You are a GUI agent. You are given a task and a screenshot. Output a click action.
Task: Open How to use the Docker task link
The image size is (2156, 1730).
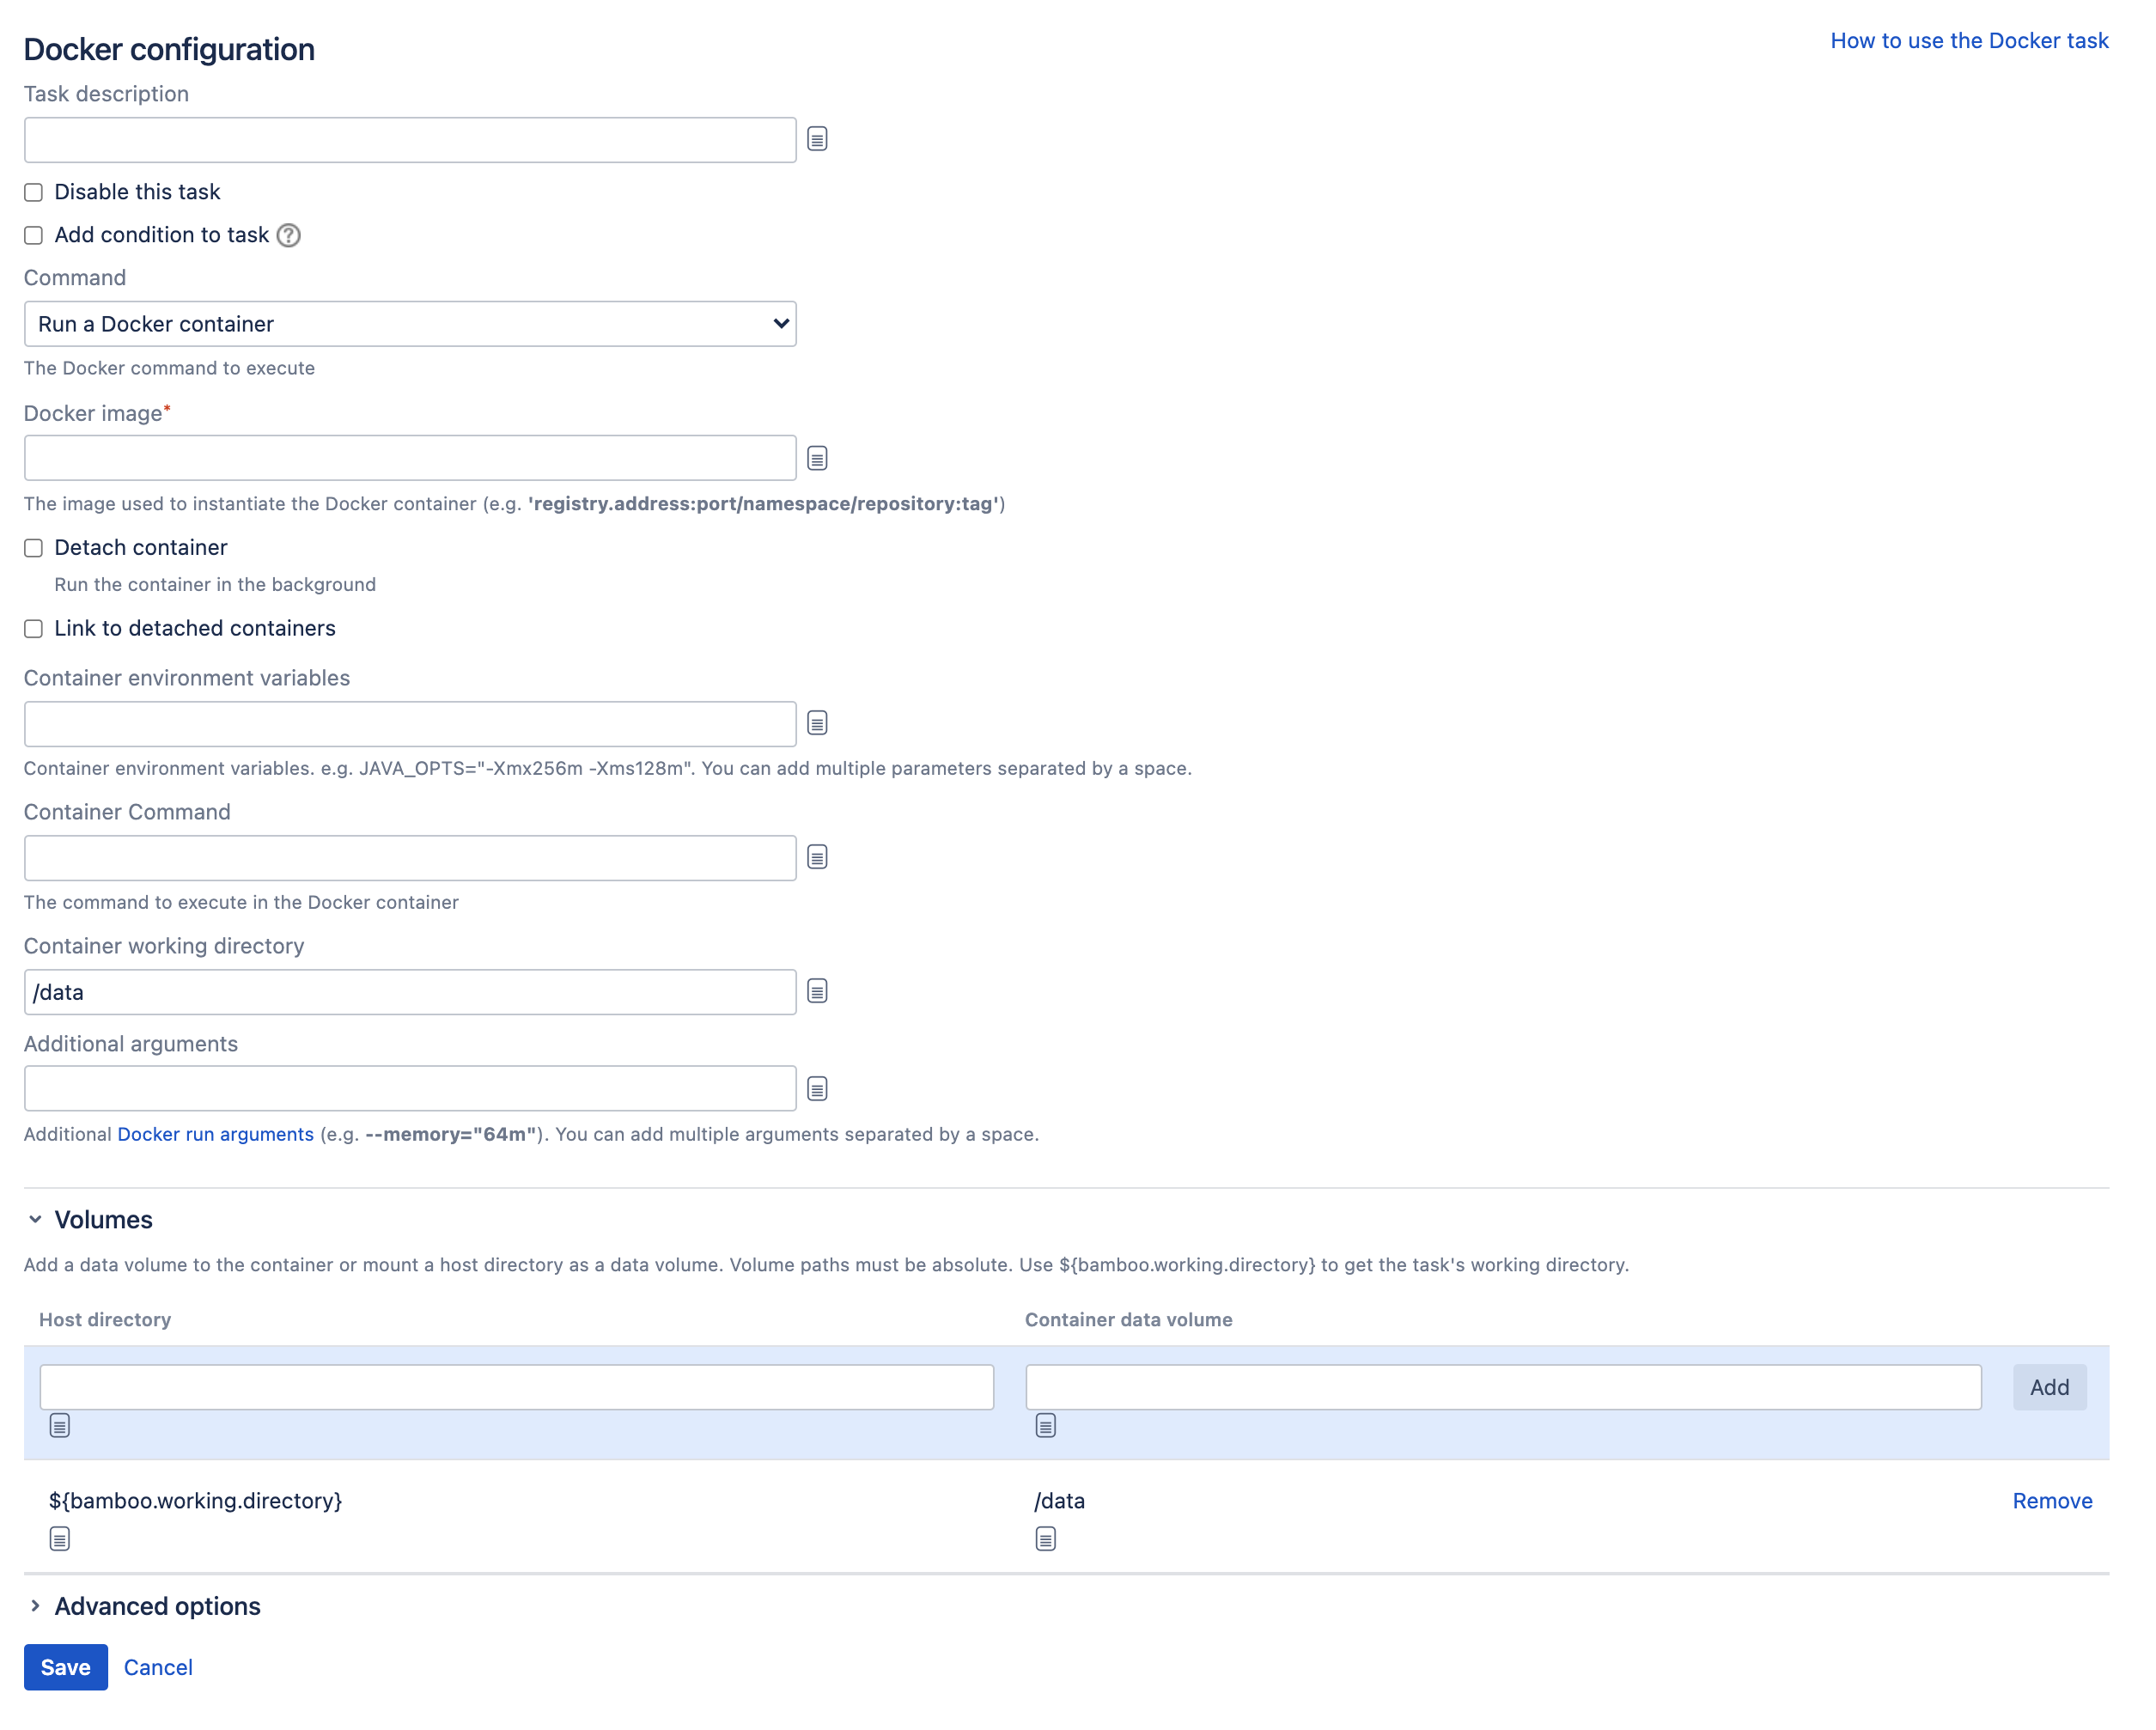[x=1969, y=41]
